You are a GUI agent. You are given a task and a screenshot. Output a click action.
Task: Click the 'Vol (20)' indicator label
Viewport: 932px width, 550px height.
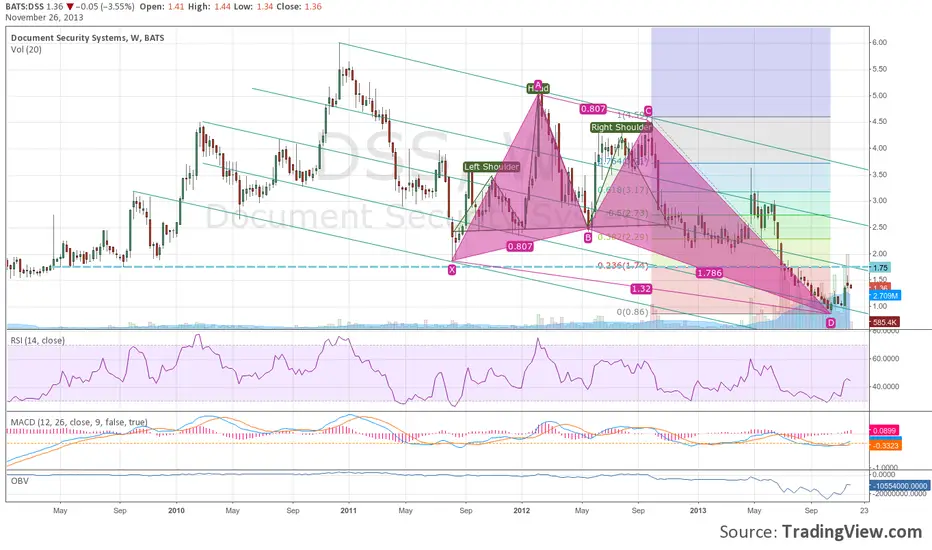pyautogui.click(x=26, y=49)
